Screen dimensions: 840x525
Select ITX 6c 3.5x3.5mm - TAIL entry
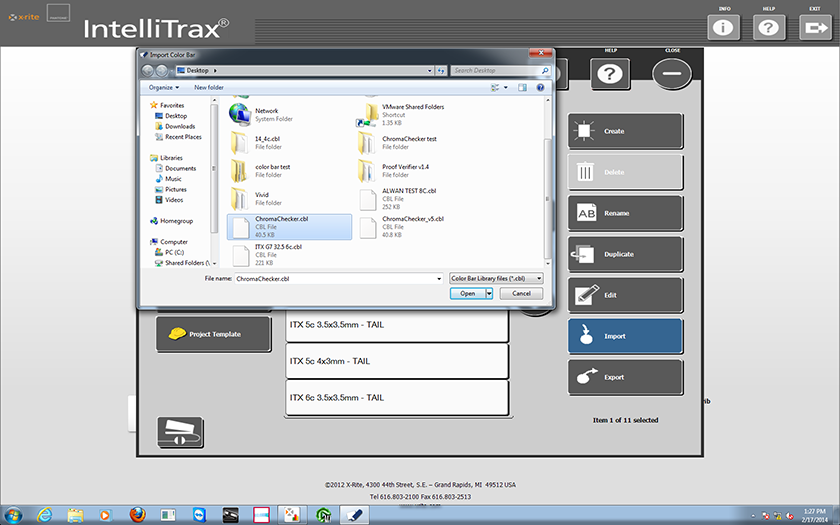(396, 398)
